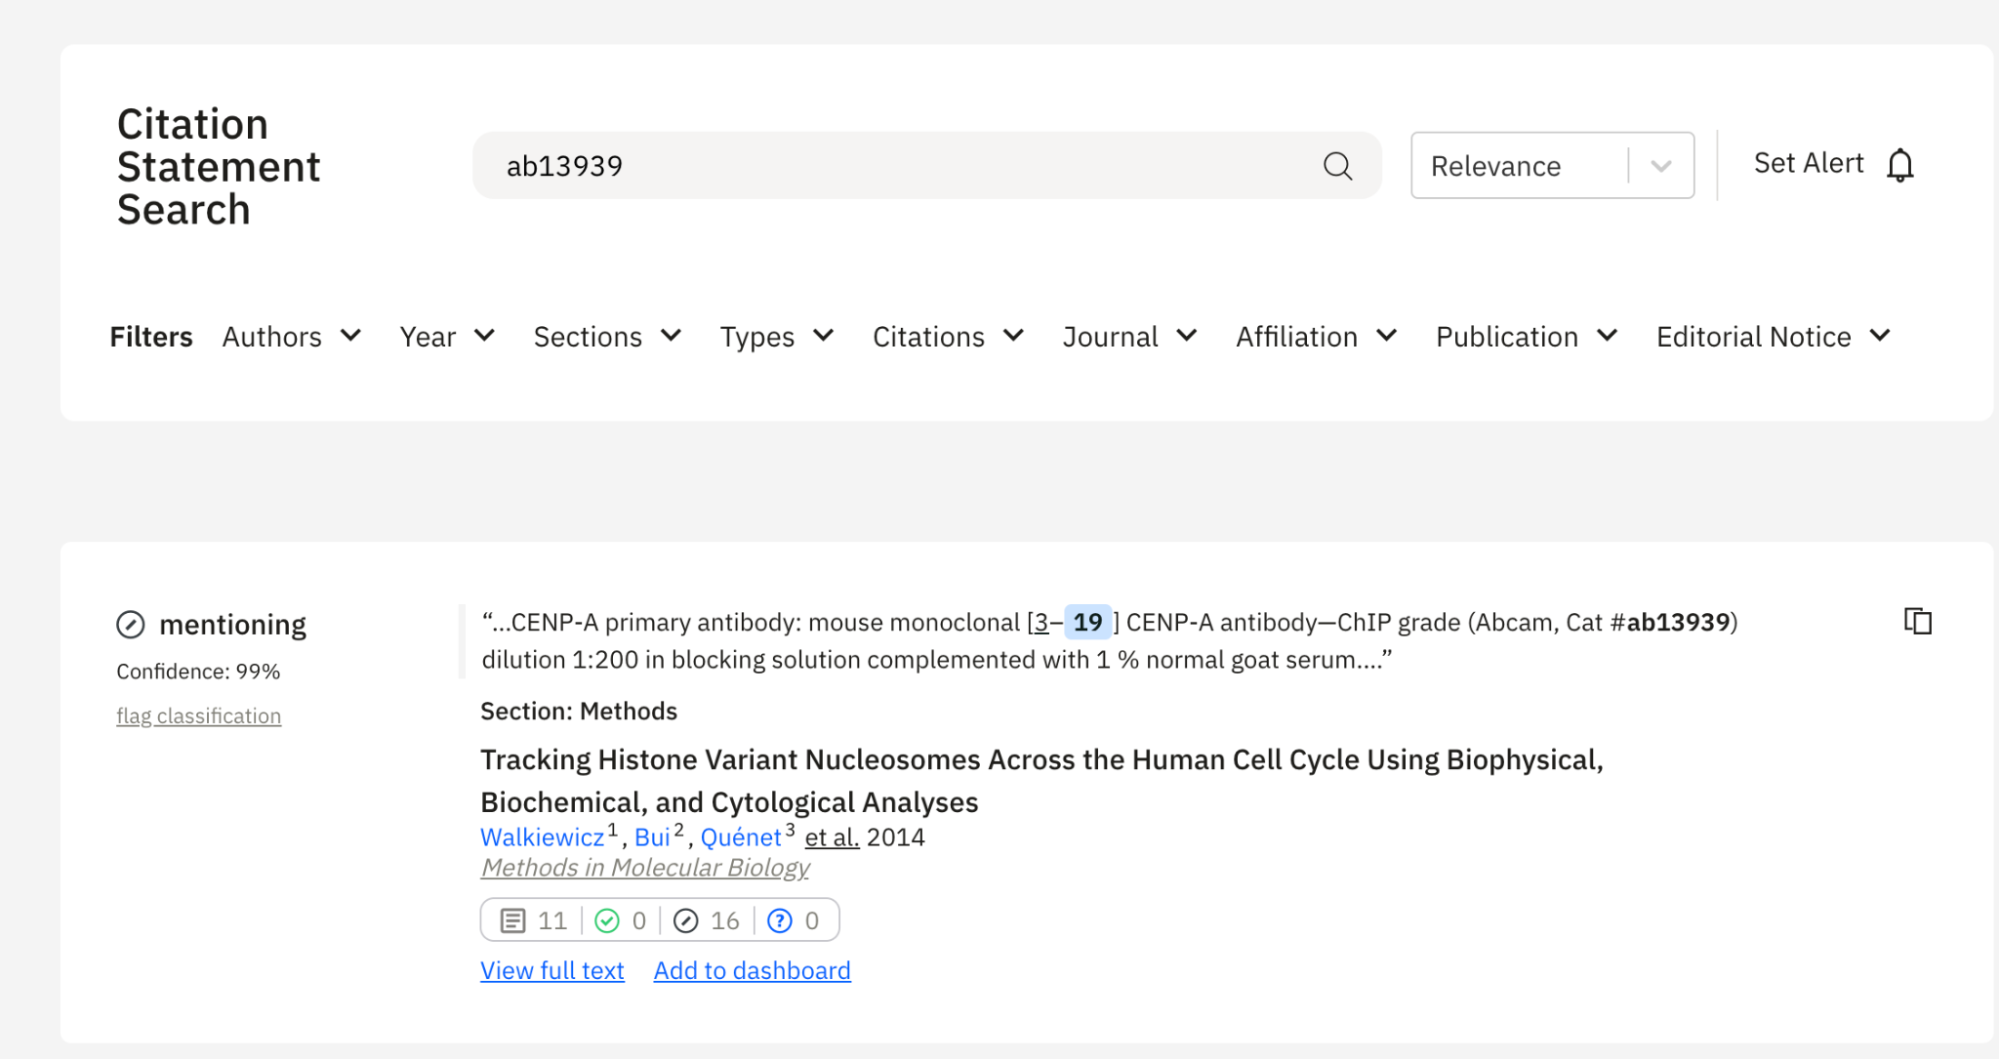
Task: Expand the Year filter
Action: (447, 337)
